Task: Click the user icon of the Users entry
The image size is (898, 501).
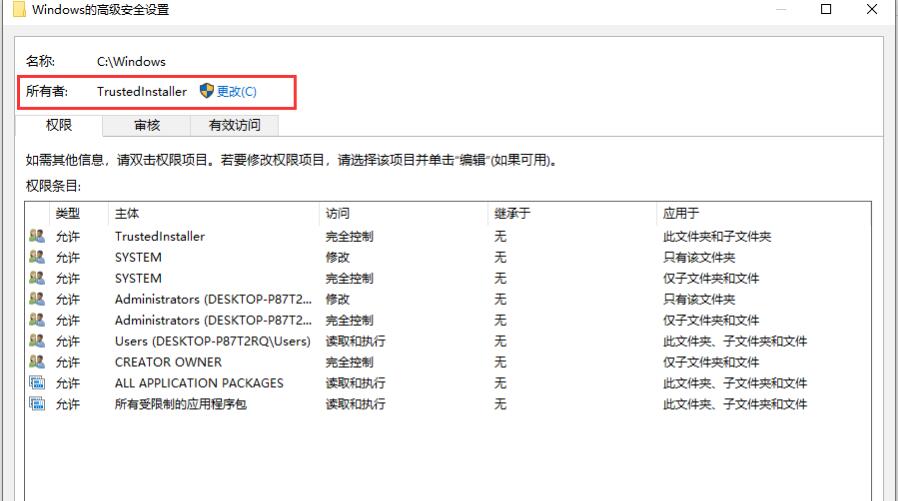Action: coord(37,341)
